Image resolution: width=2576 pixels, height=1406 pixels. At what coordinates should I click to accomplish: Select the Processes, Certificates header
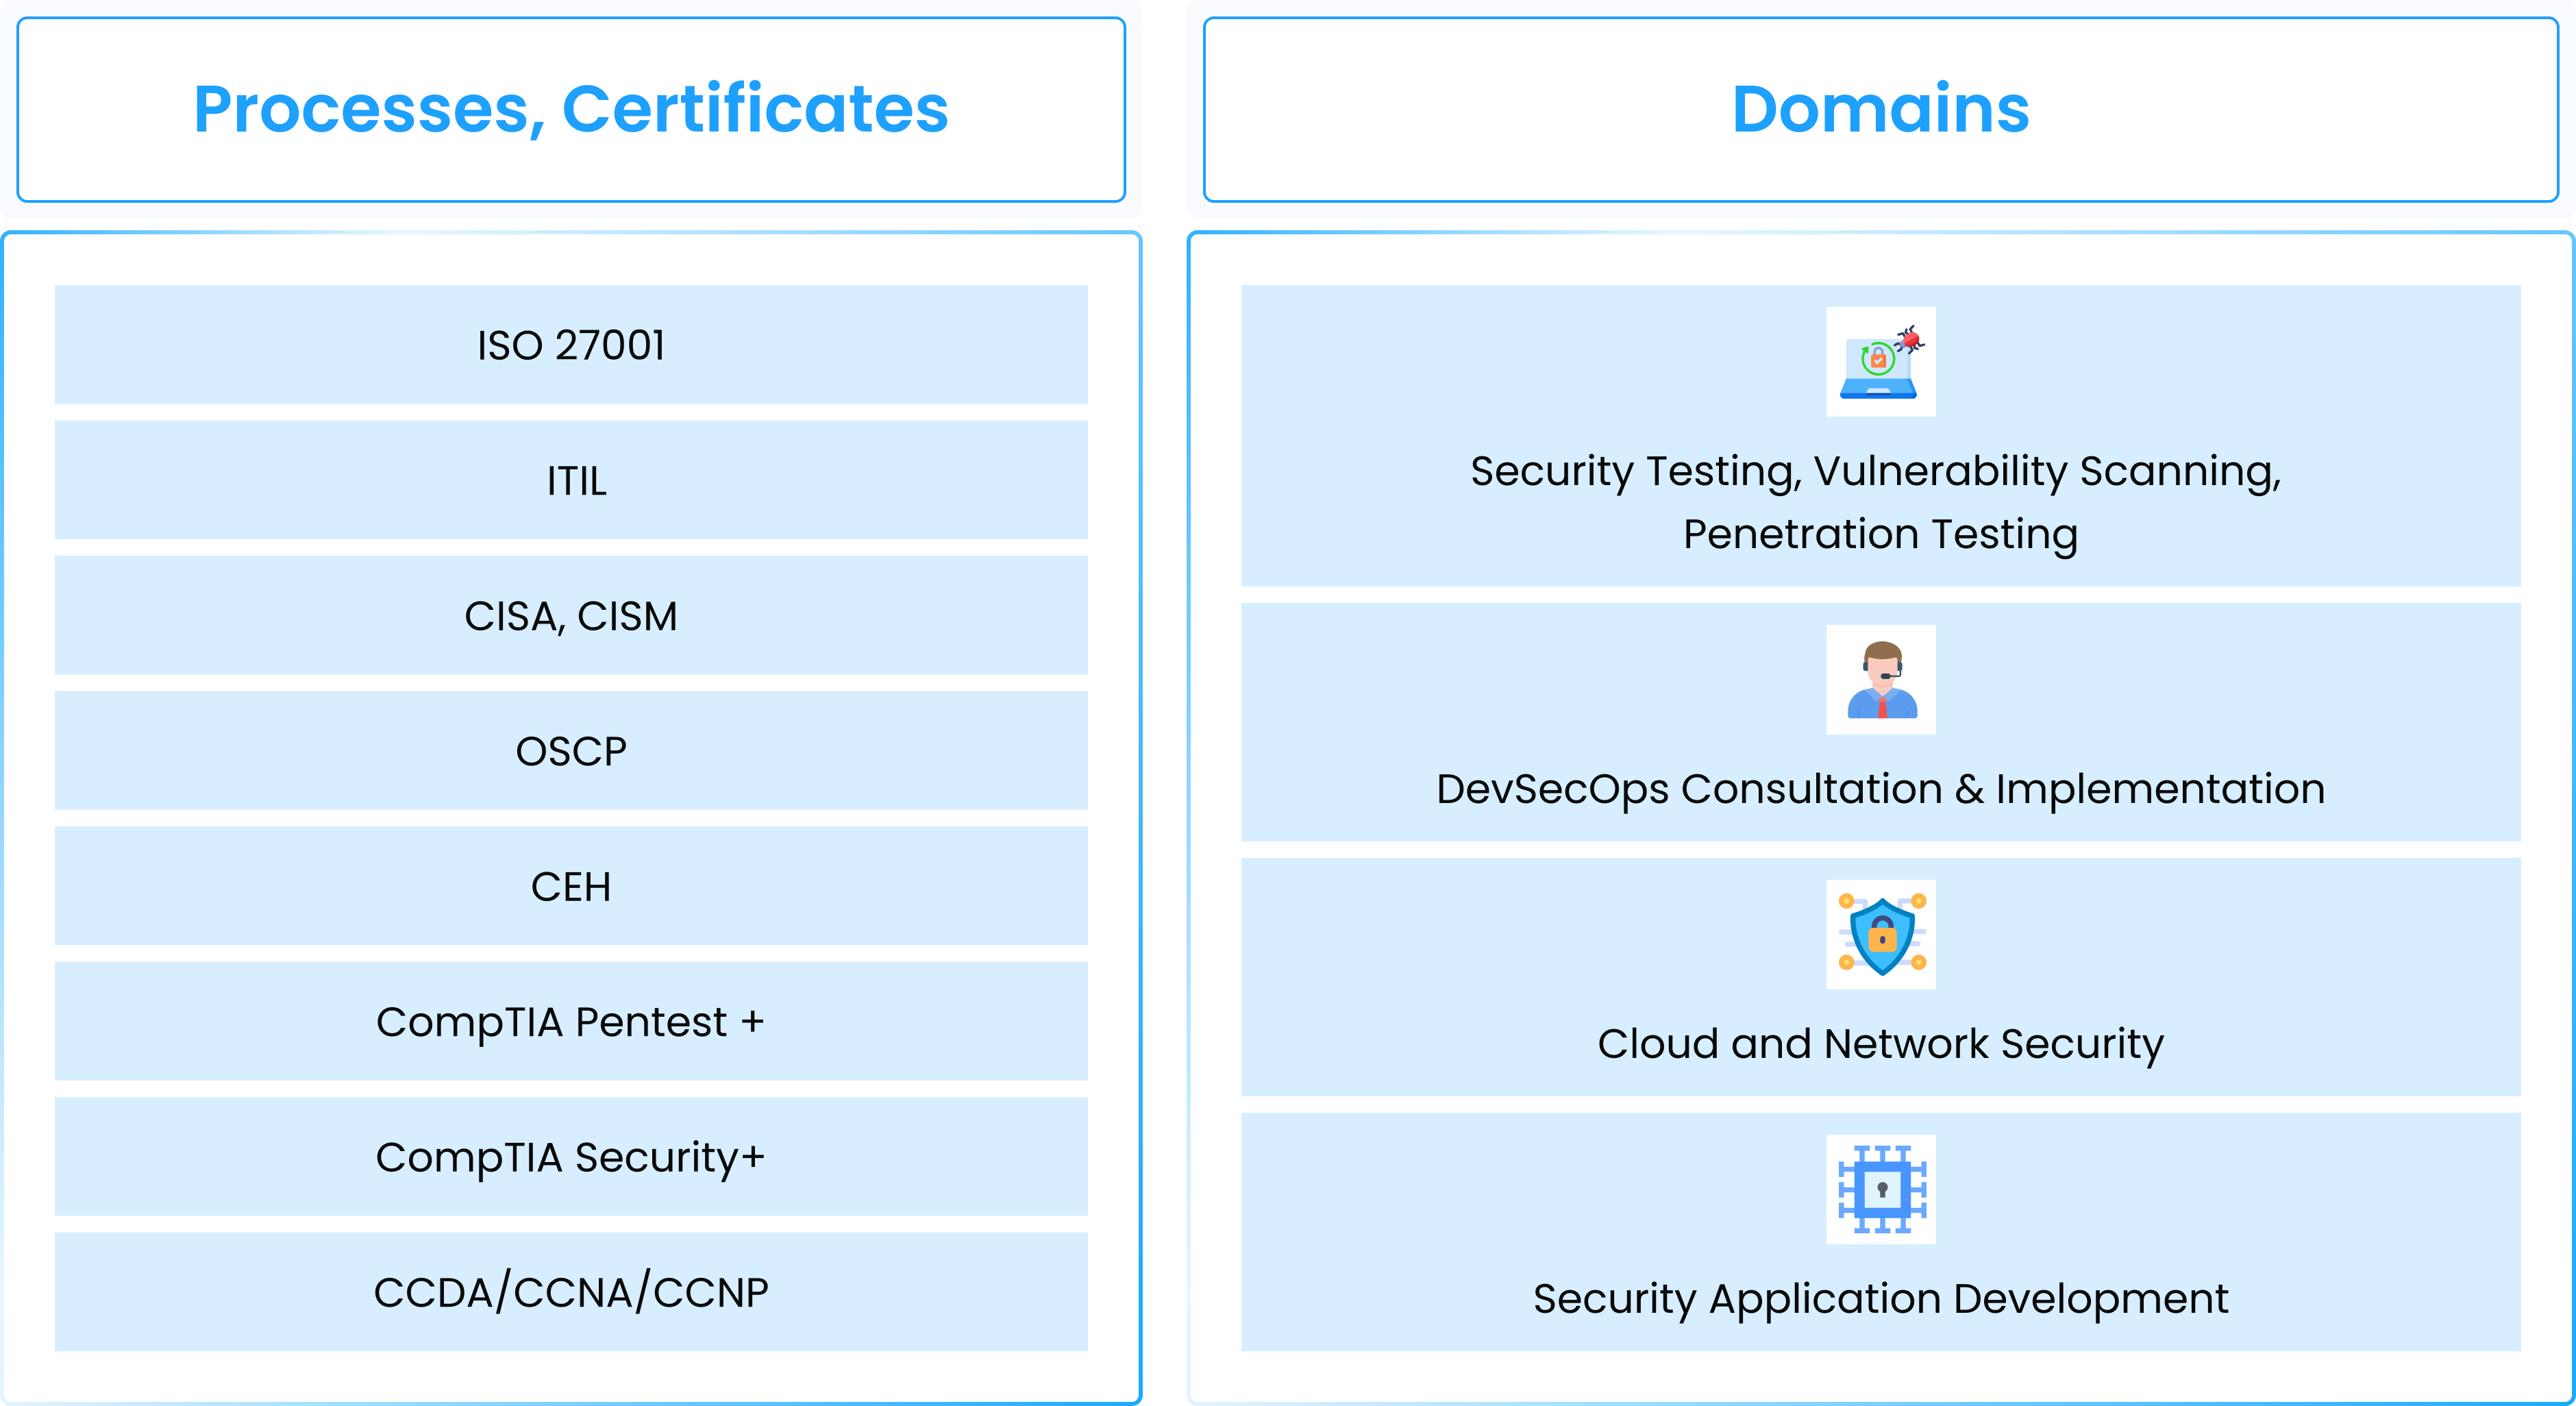(571, 109)
